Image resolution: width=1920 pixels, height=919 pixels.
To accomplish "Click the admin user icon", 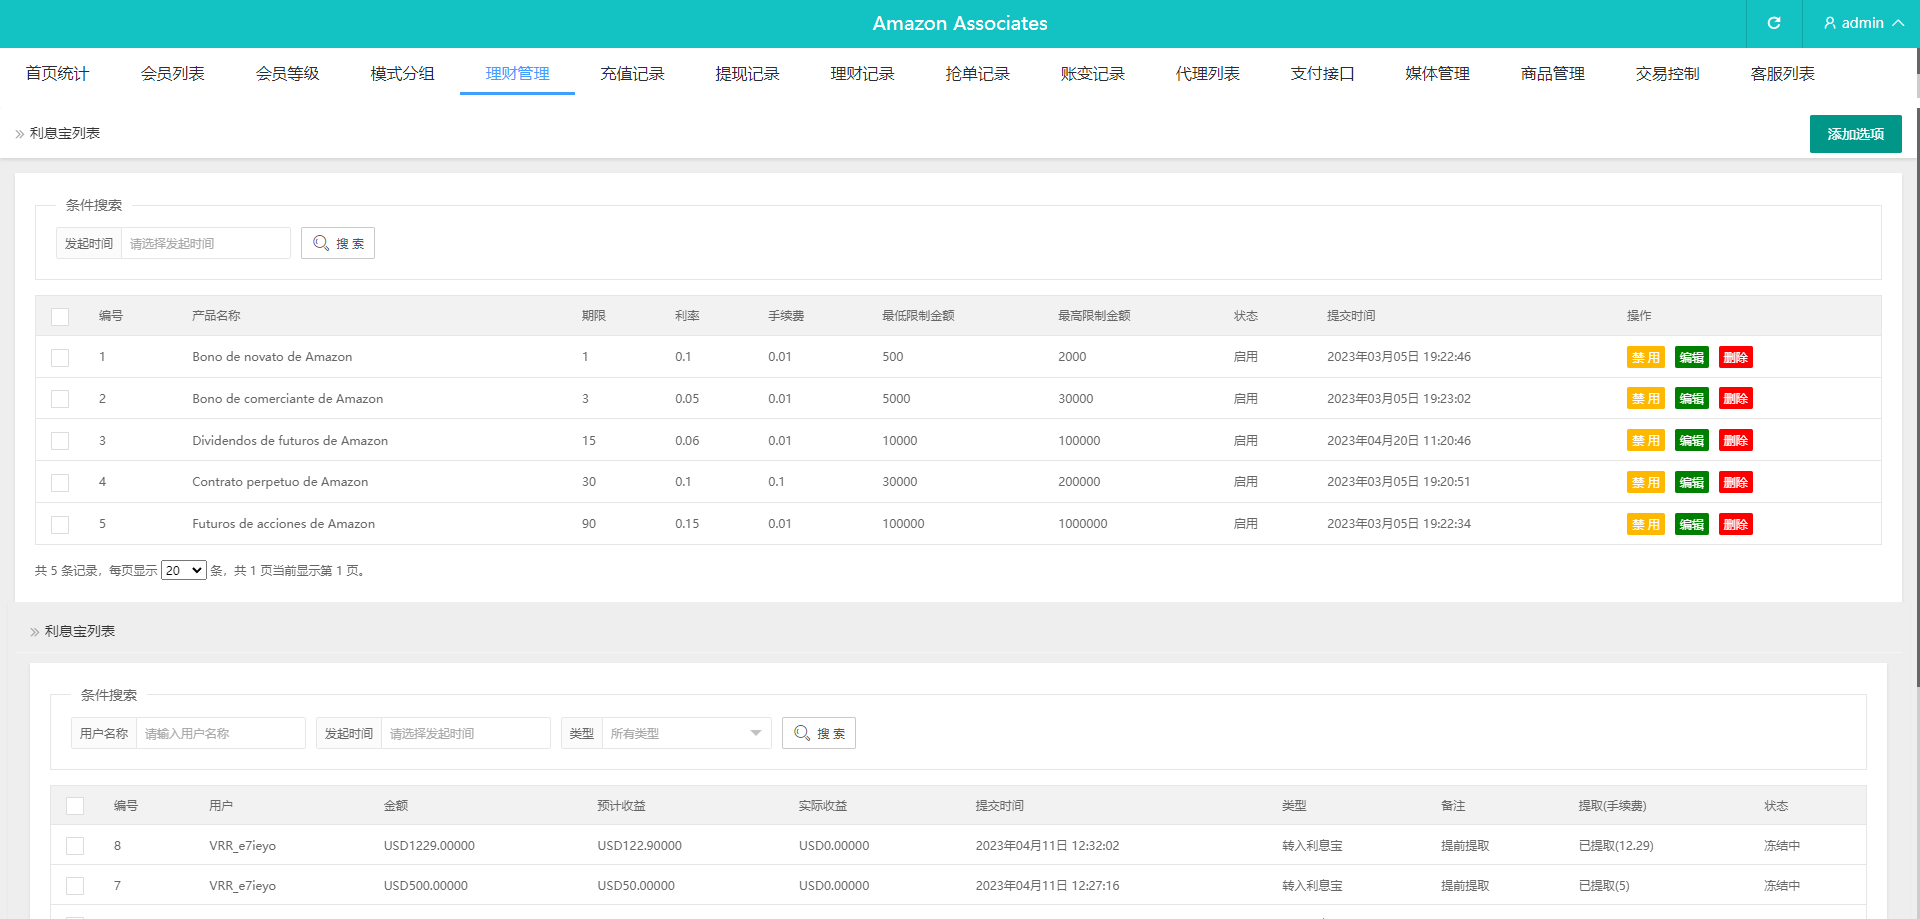I will 1830,23.
